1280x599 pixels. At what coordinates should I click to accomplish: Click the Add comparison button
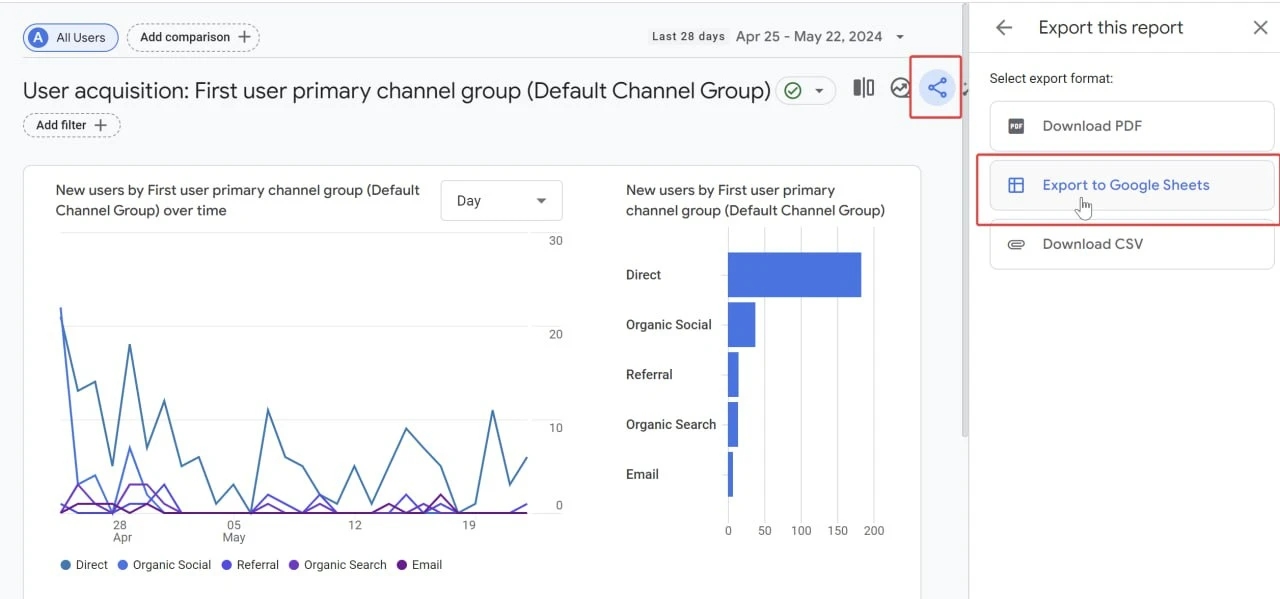tap(193, 38)
